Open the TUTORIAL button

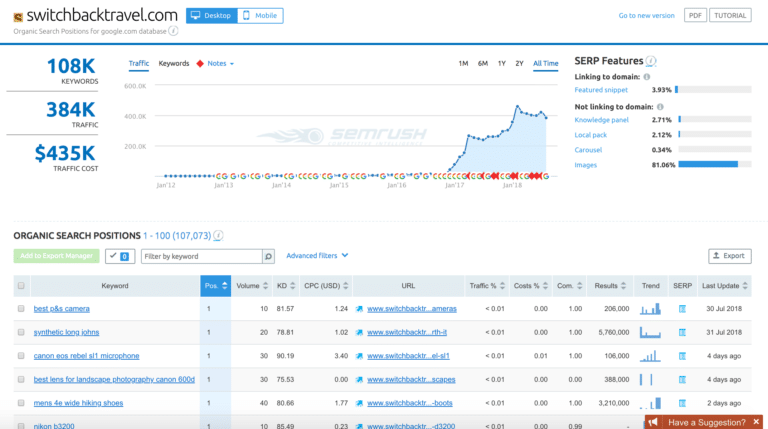(x=730, y=16)
